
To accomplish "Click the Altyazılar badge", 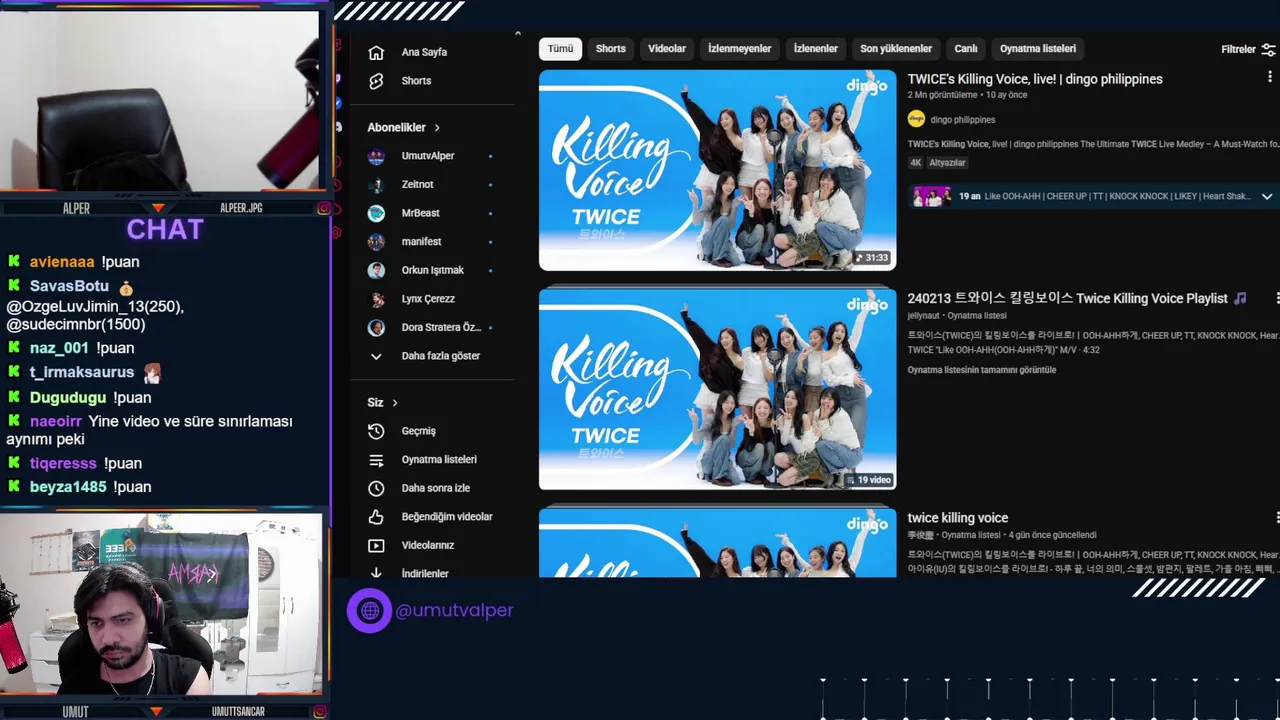I will (947, 163).
